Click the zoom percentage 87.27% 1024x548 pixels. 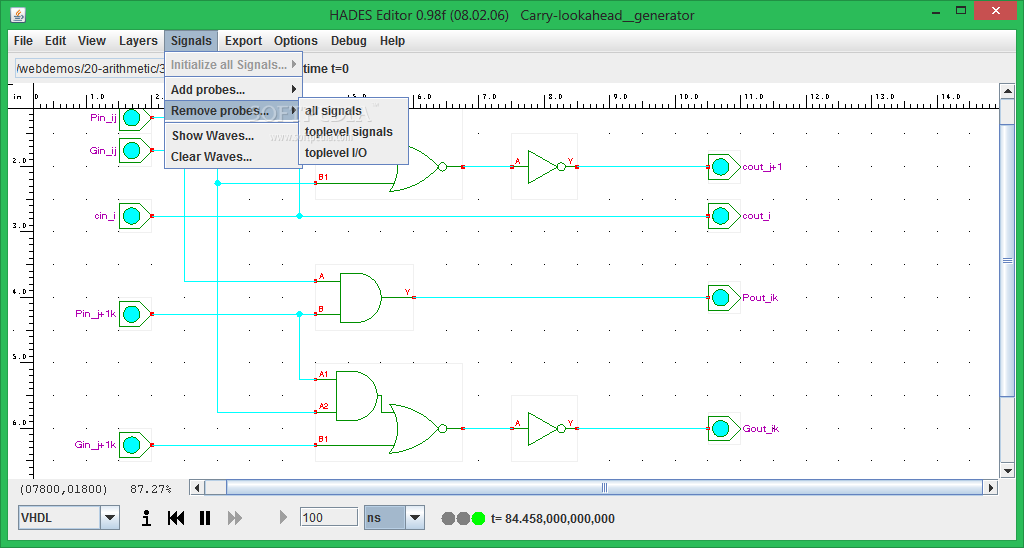[x=151, y=489]
